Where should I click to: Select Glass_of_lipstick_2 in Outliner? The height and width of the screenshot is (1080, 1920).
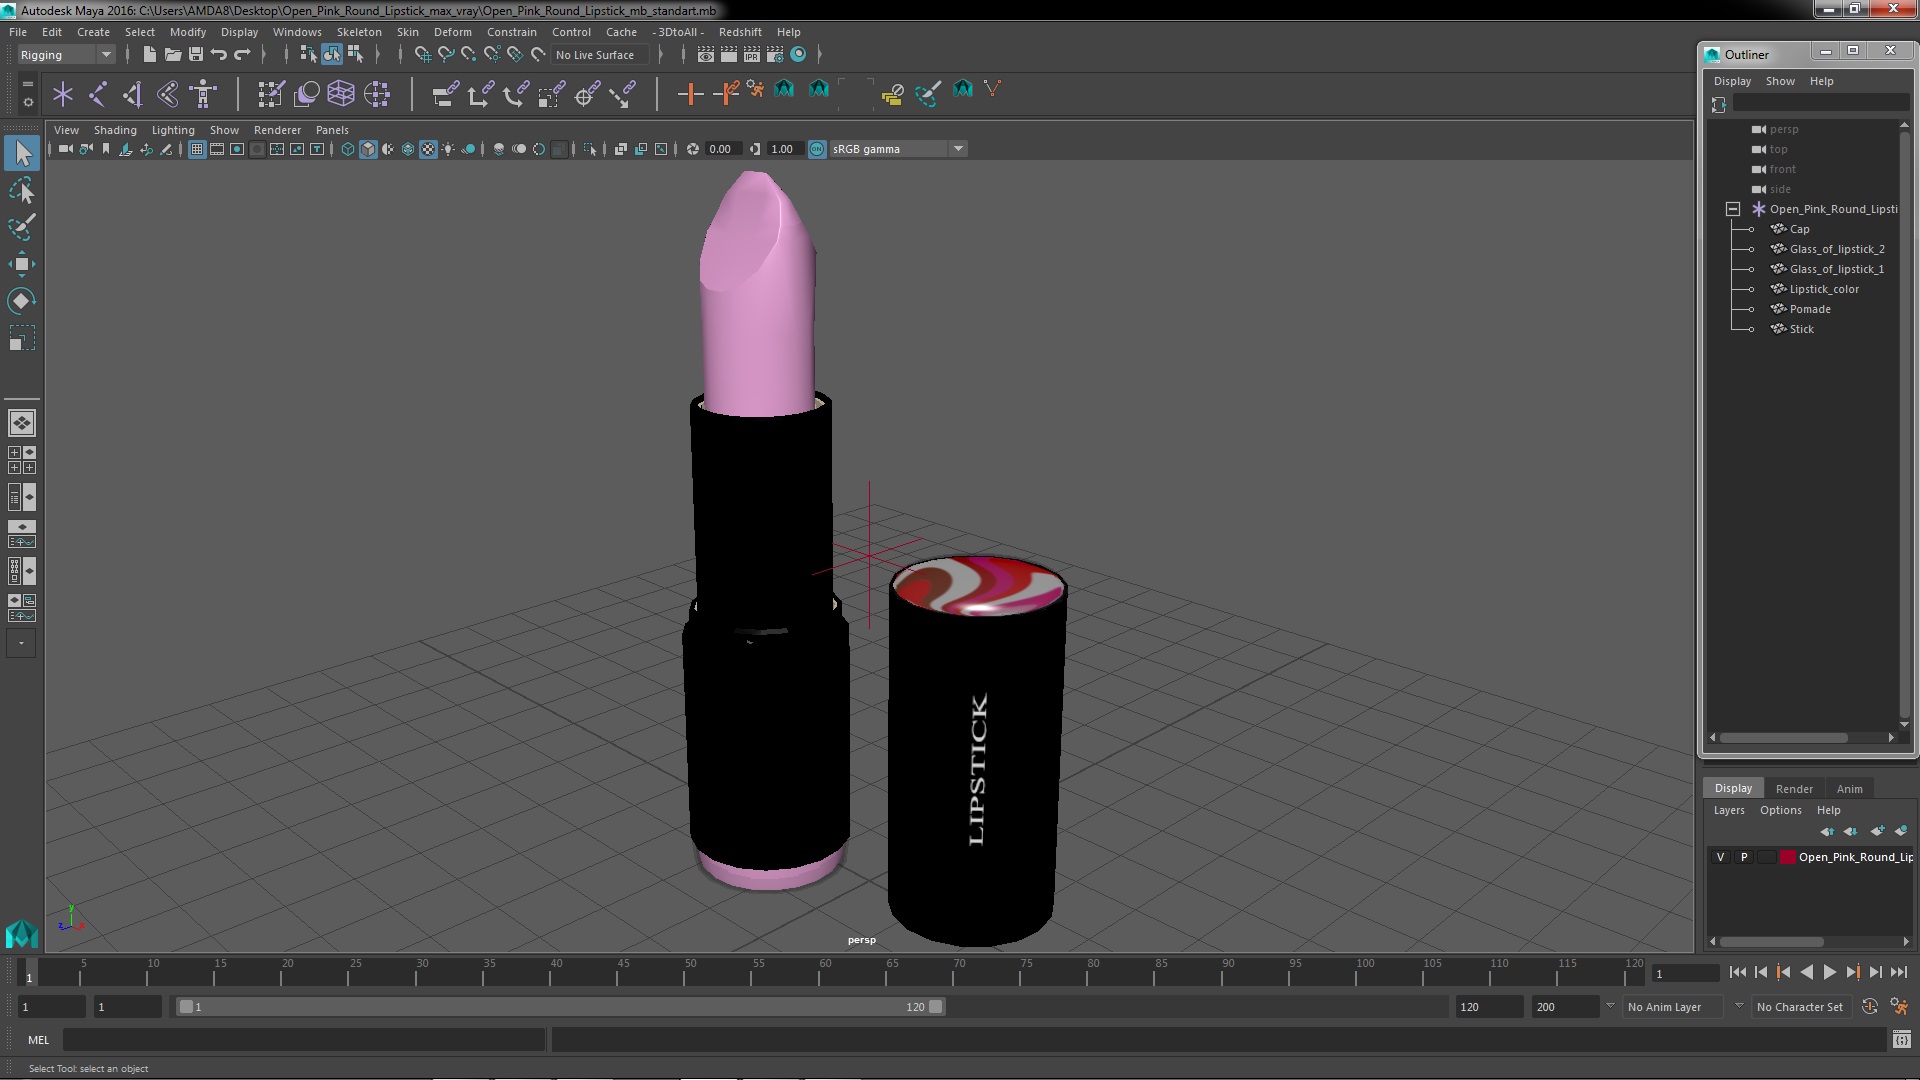click(1837, 249)
